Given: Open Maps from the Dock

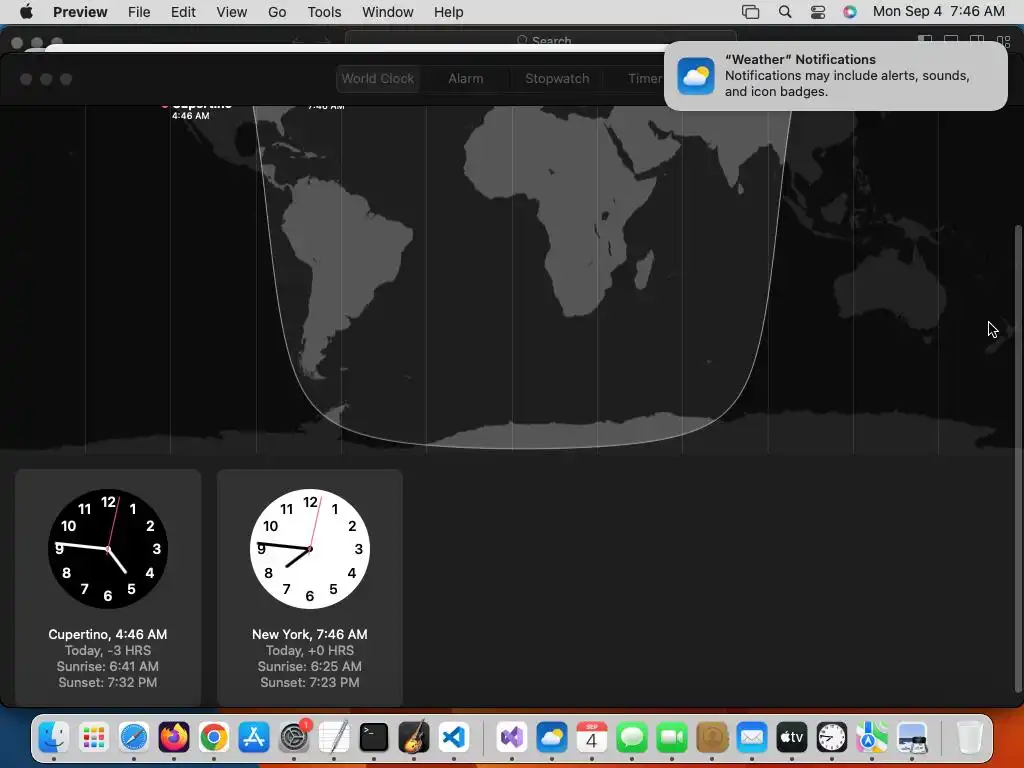Looking at the screenshot, I should (x=872, y=737).
